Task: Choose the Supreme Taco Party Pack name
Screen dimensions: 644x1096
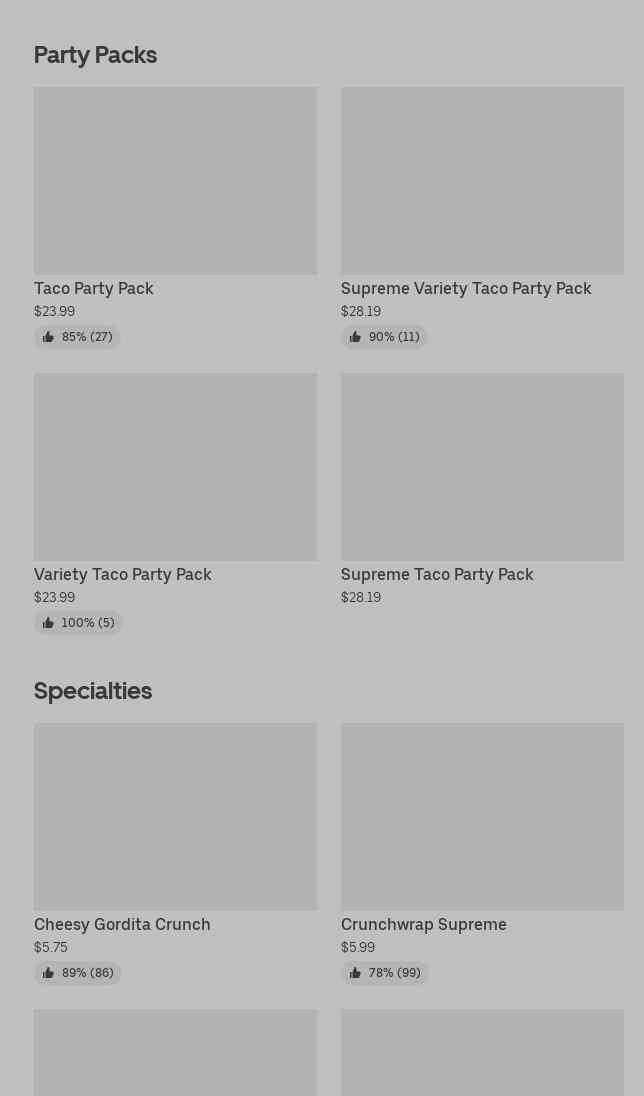Action: click(437, 574)
